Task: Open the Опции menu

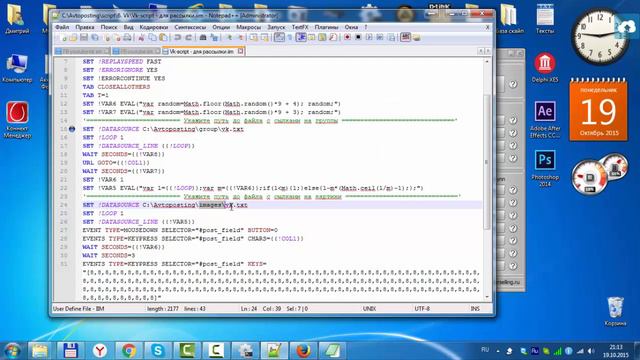Action: (x=221, y=27)
